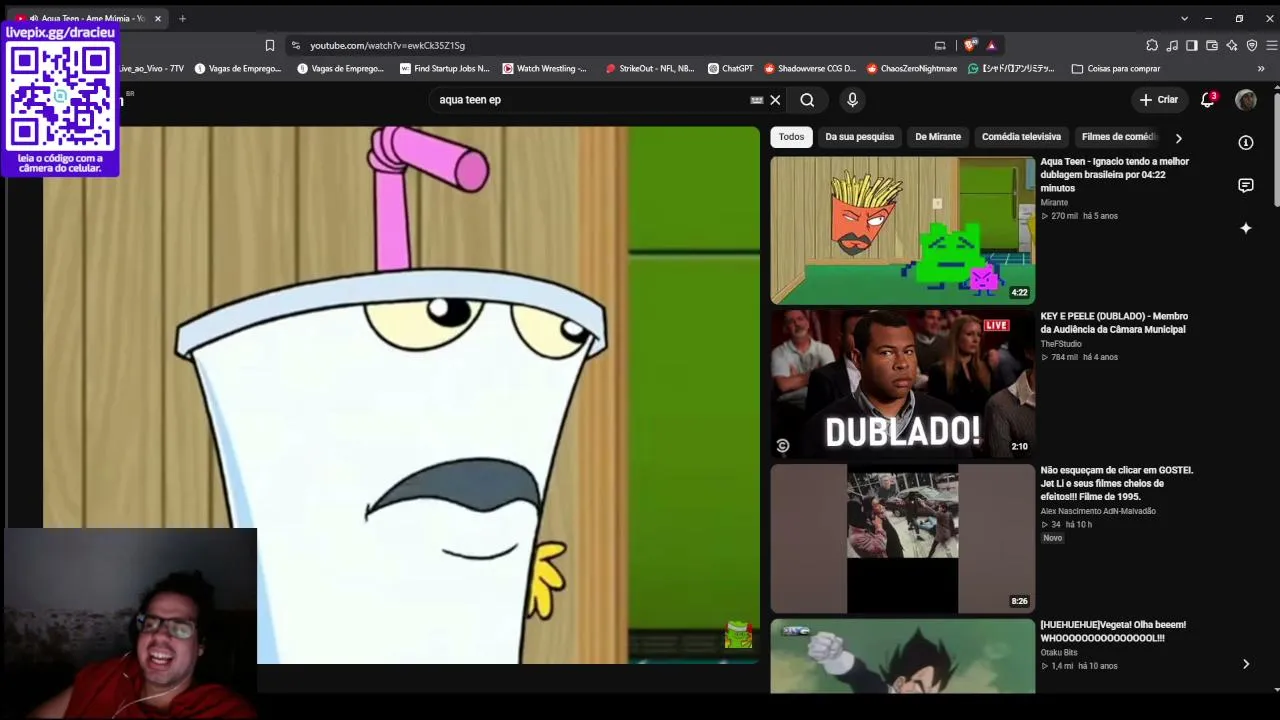Open site information icon in address bar

pyautogui.click(x=295, y=45)
